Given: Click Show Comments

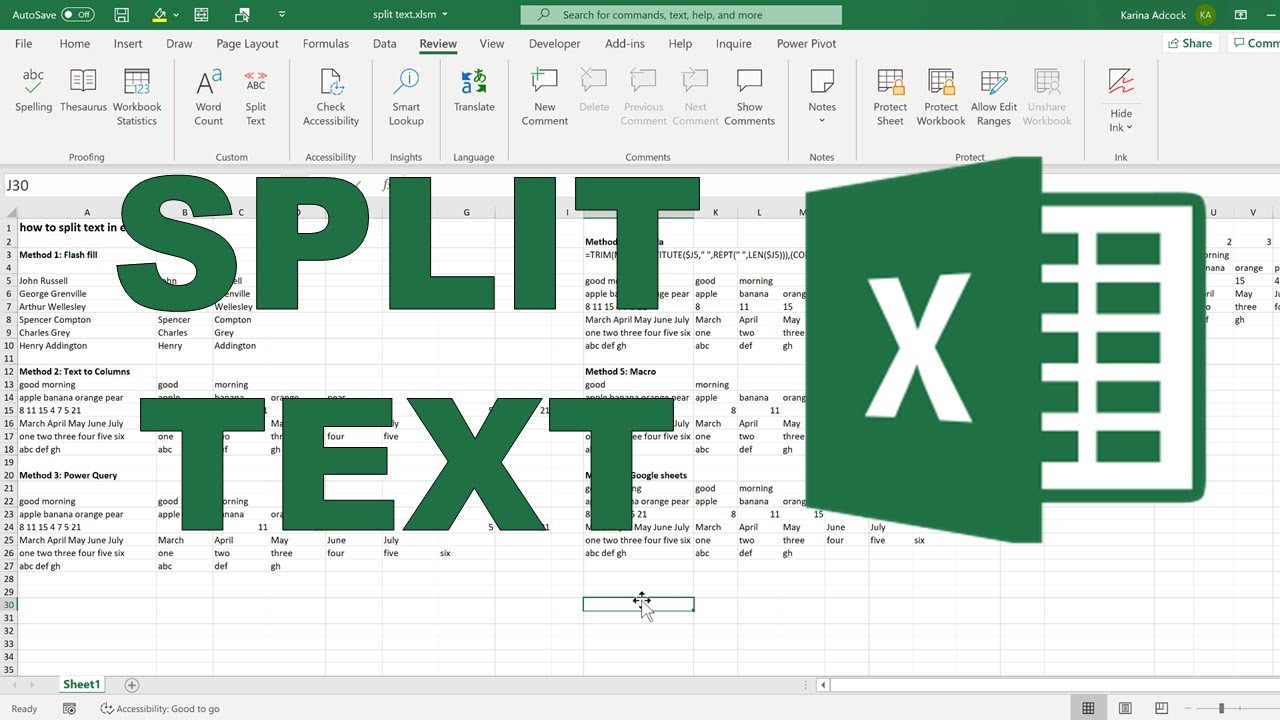Looking at the screenshot, I should coord(750,98).
